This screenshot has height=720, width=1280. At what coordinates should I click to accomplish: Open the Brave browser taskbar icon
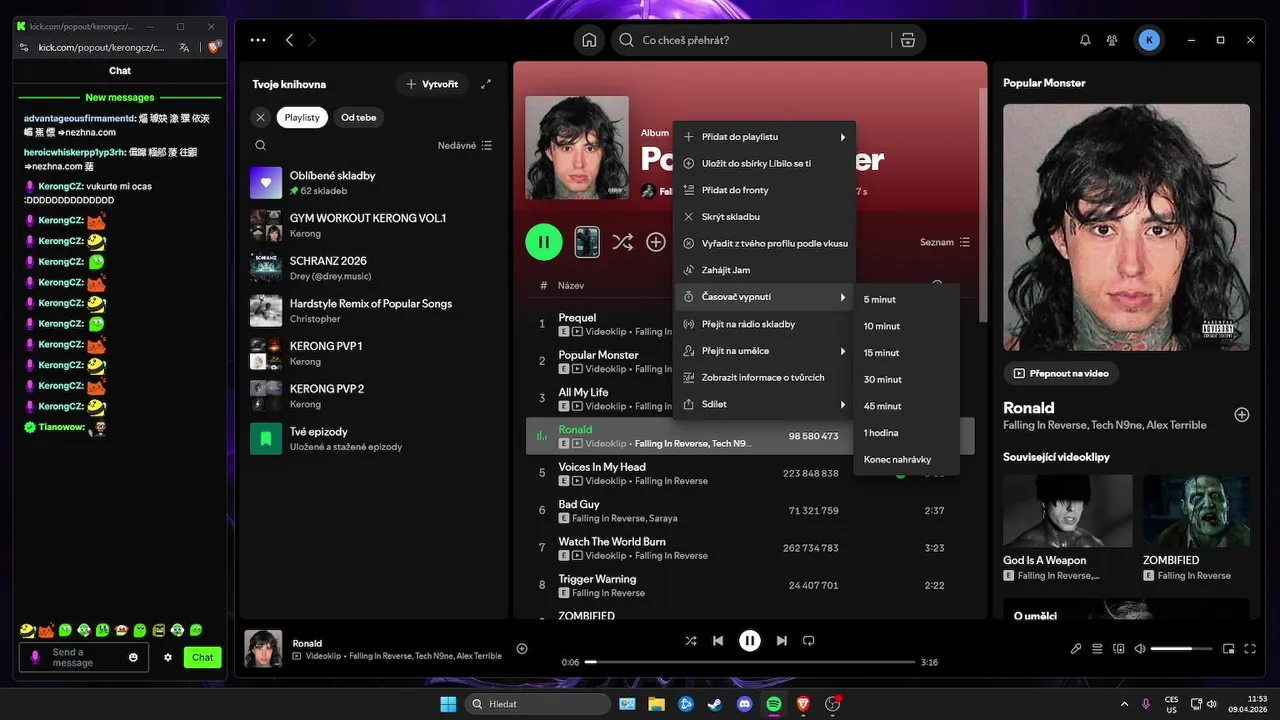point(803,704)
